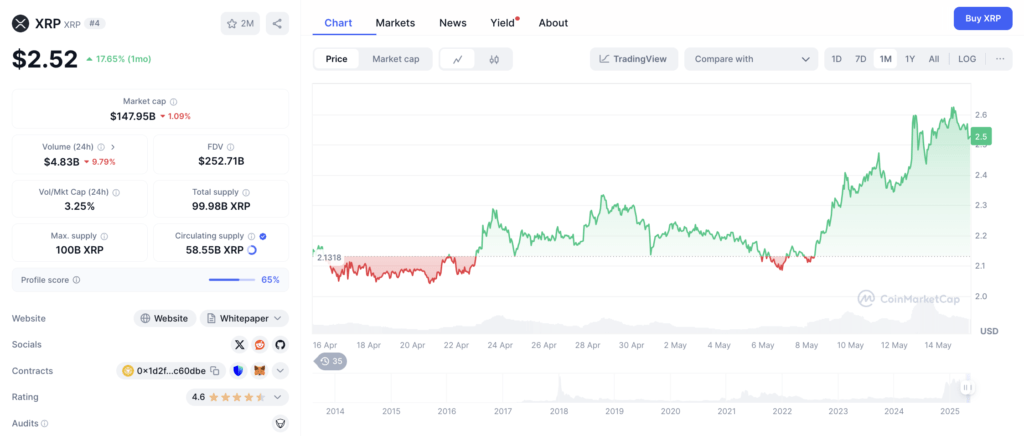Set range to 1M
Screen dimensions: 1024x436
pyautogui.click(x=886, y=59)
